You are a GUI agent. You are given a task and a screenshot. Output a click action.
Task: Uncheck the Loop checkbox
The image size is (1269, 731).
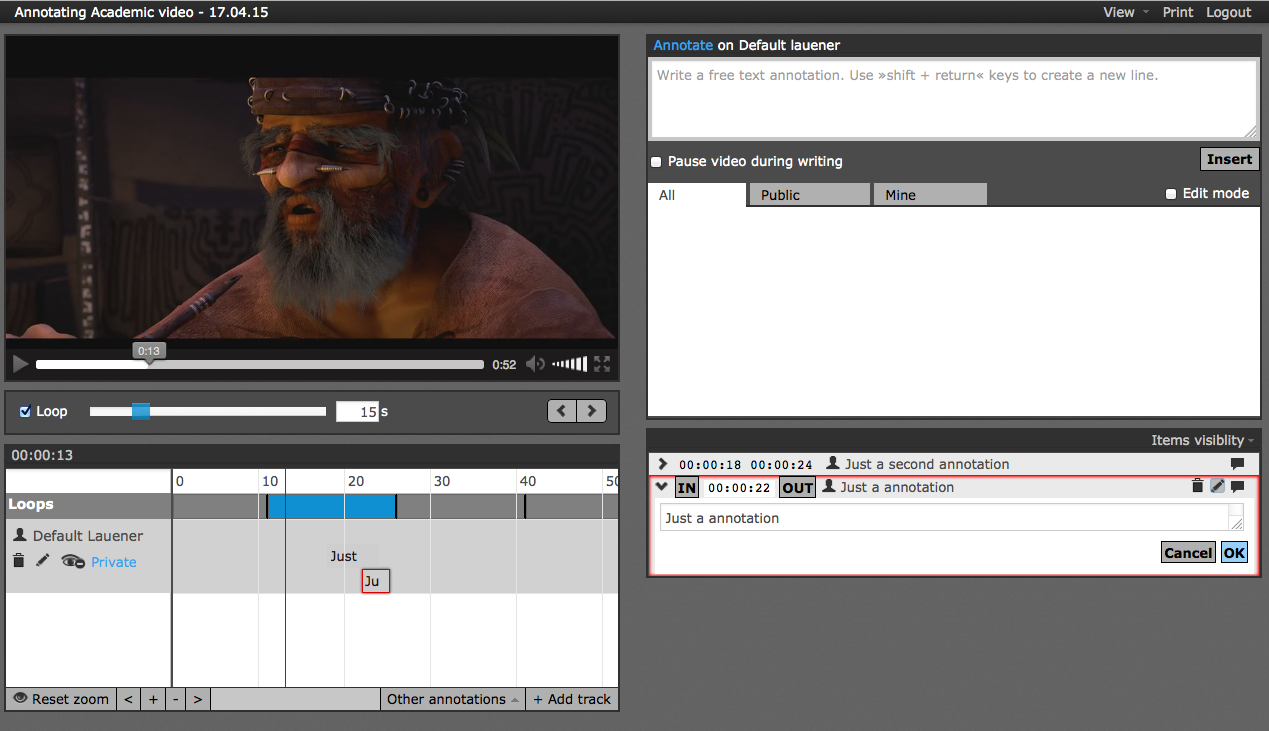click(26, 411)
